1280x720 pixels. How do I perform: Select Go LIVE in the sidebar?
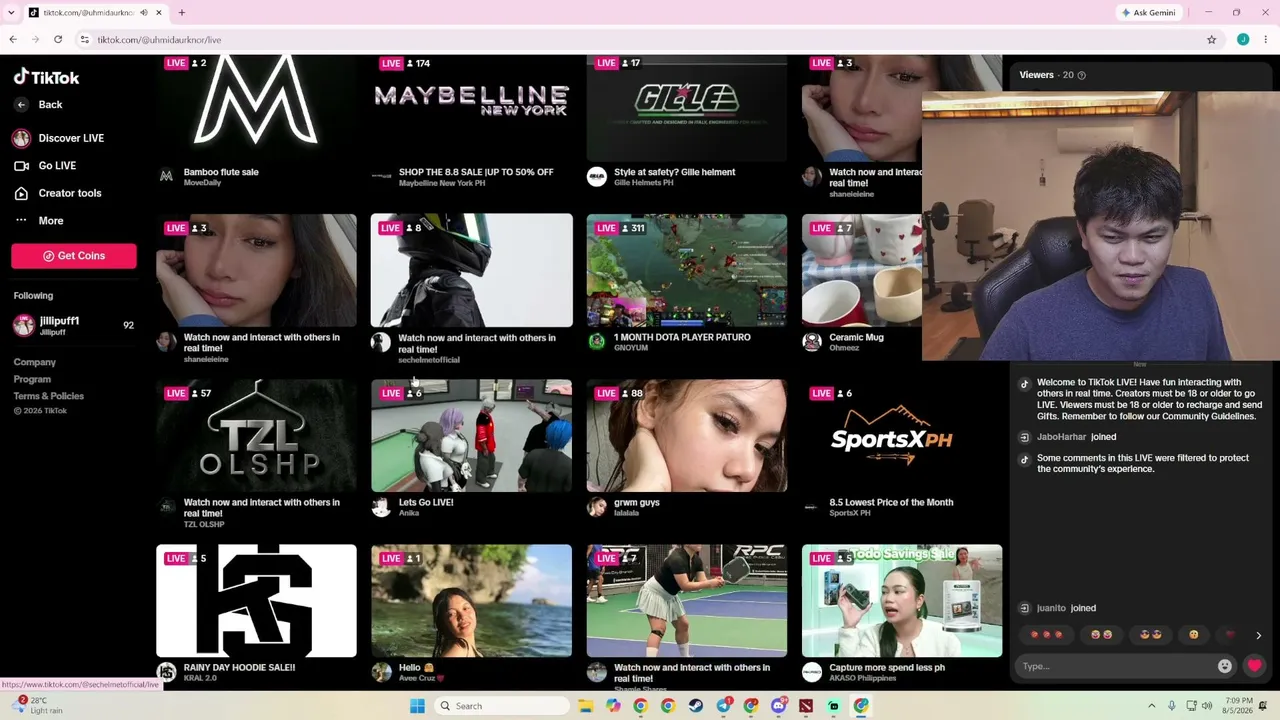(x=45, y=166)
